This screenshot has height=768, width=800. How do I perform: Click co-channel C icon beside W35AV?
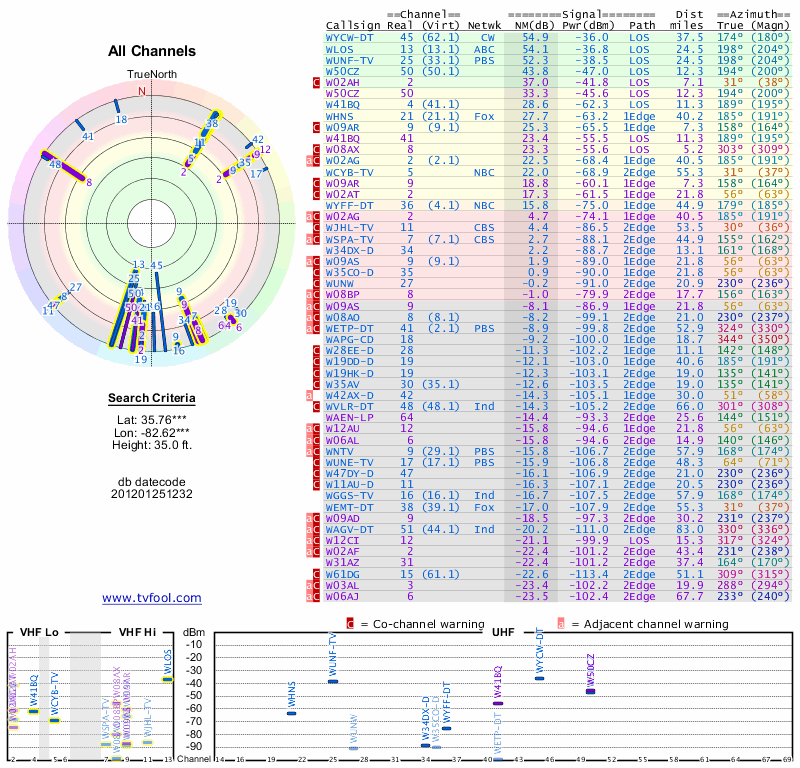click(x=316, y=384)
